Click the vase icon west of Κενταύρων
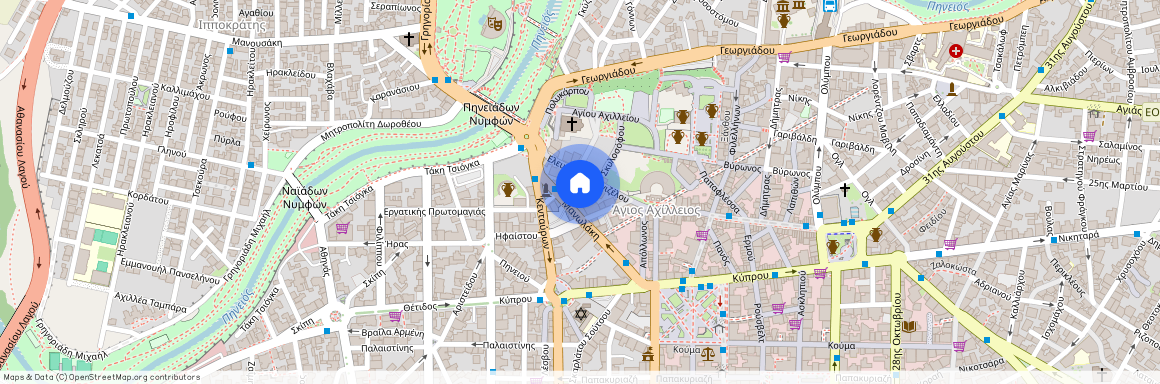This screenshot has height=384, width=1160. pos(508,189)
